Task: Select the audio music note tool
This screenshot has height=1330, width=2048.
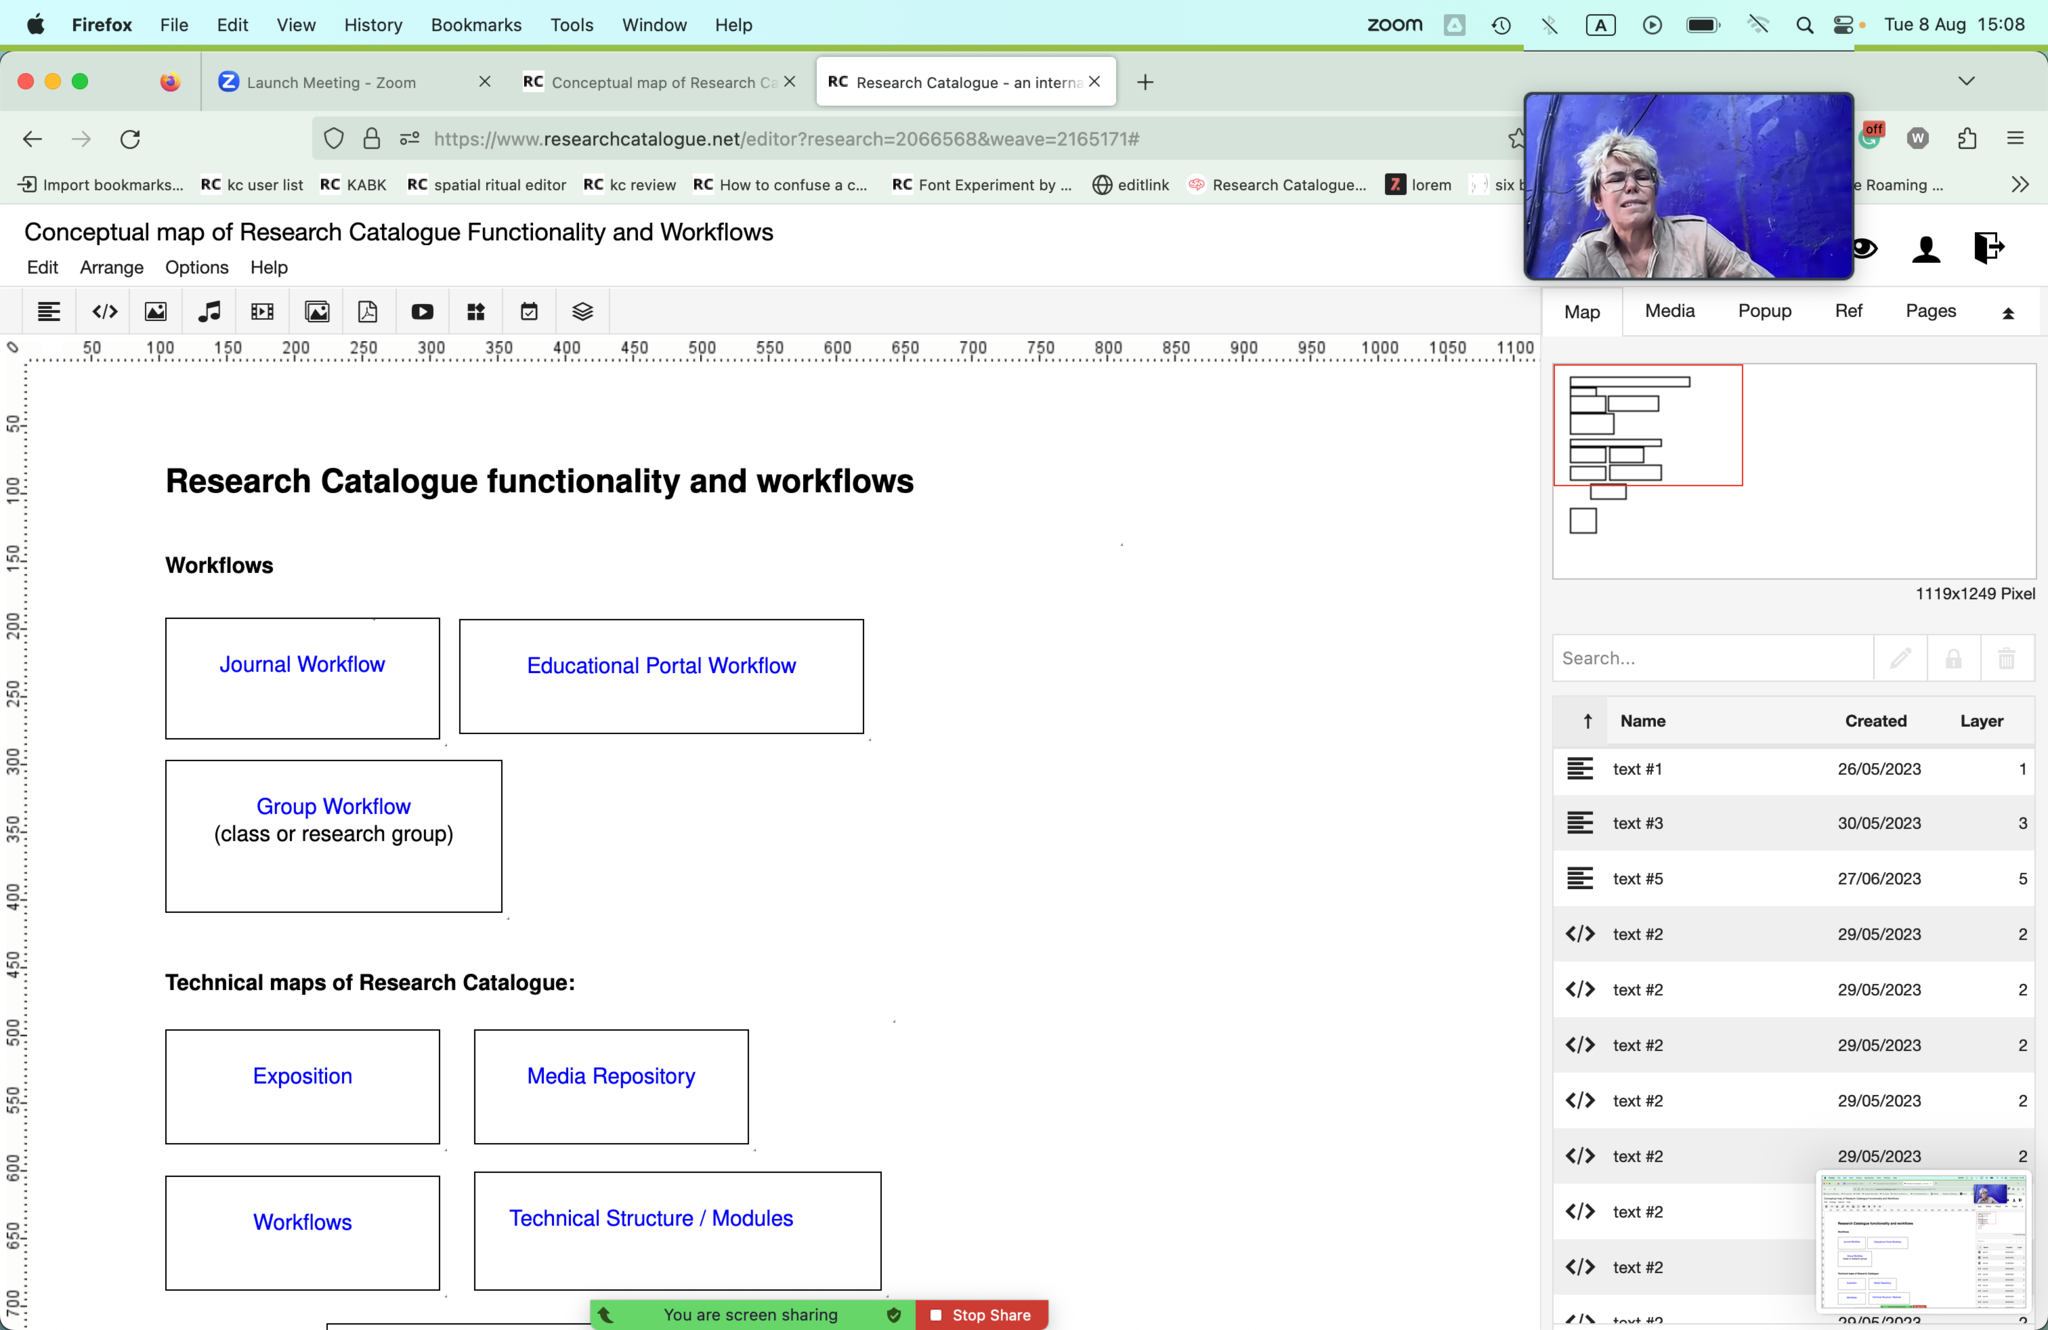Action: point(209,312)
